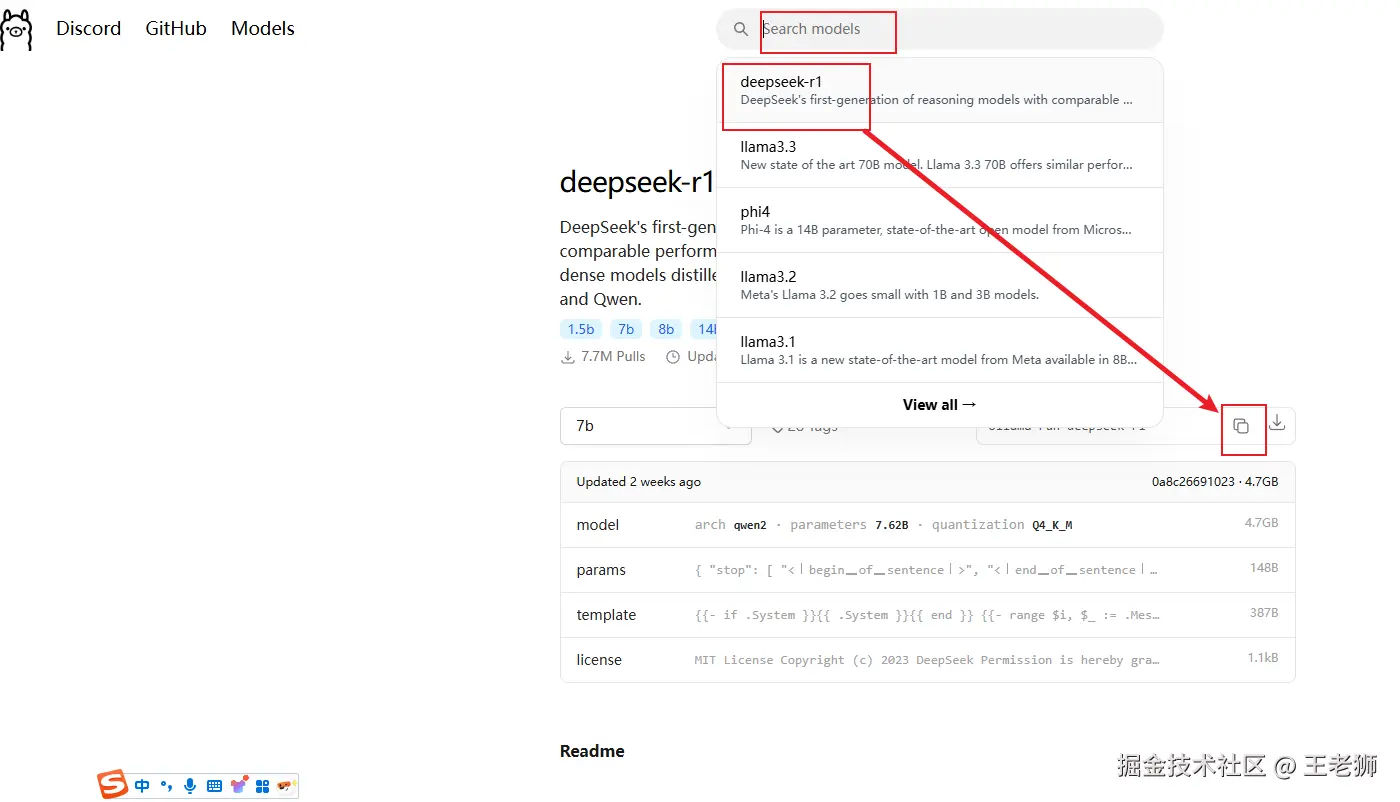The width and height of the screenshot is (1400, 802).
Task: Toggle the 中 Chinese input mode
Action: pyautogui.click(x=142, y=786)
